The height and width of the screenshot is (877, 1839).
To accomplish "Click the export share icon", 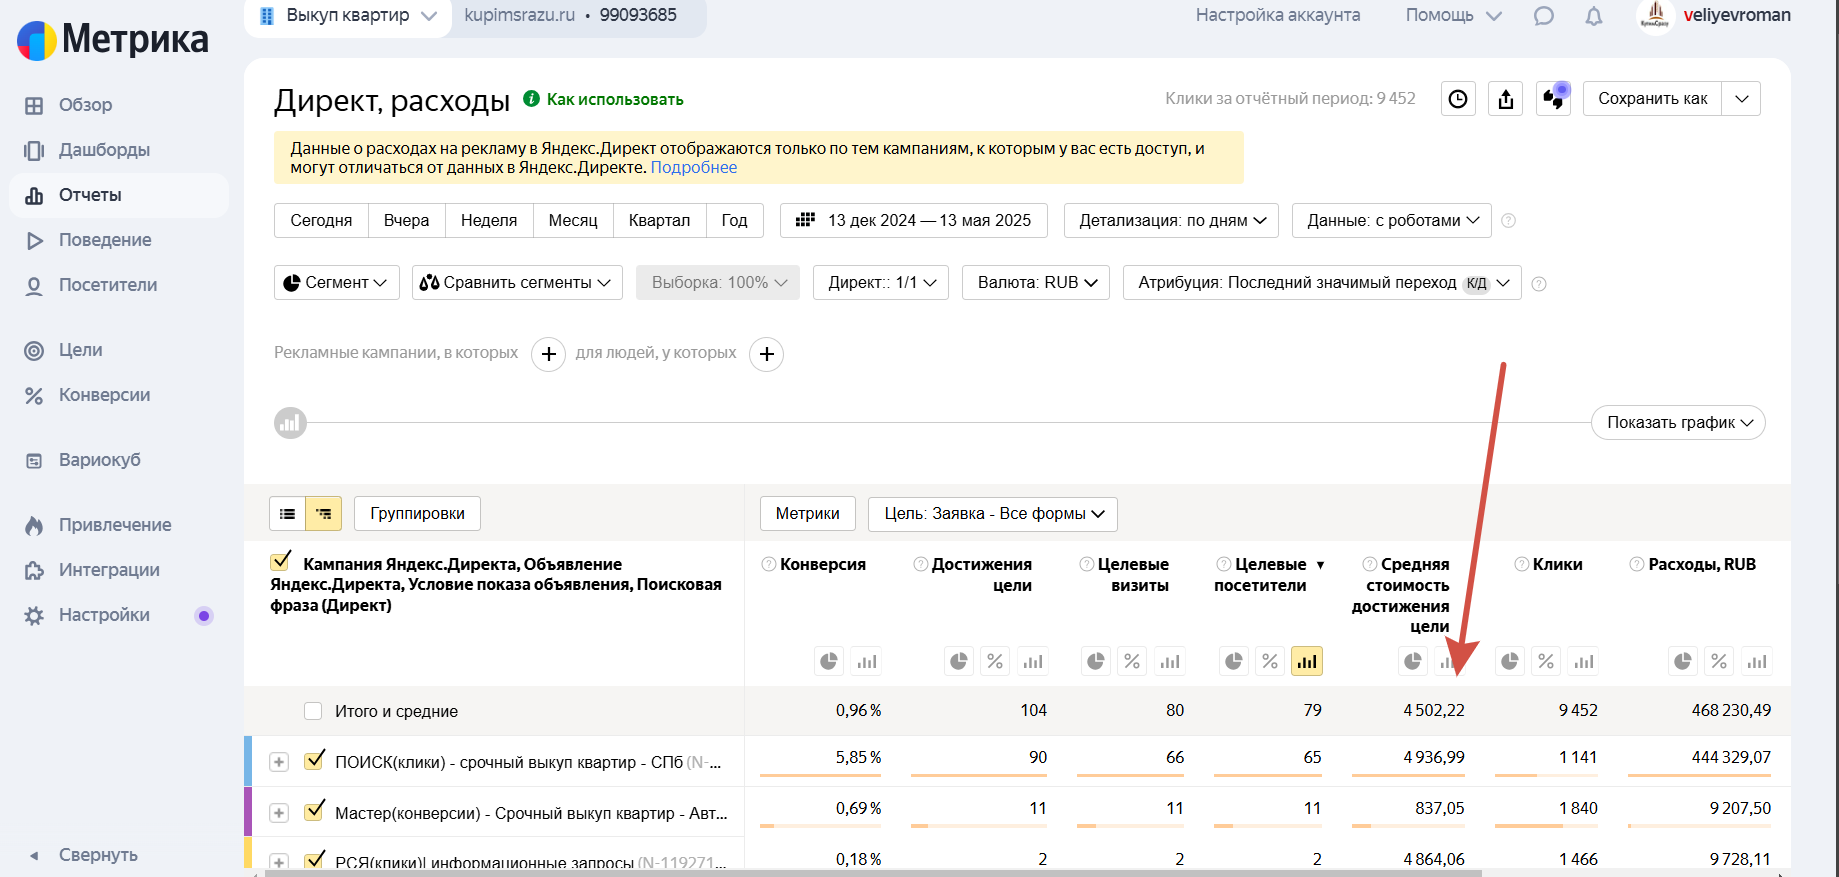I will tap(1506, 99).
